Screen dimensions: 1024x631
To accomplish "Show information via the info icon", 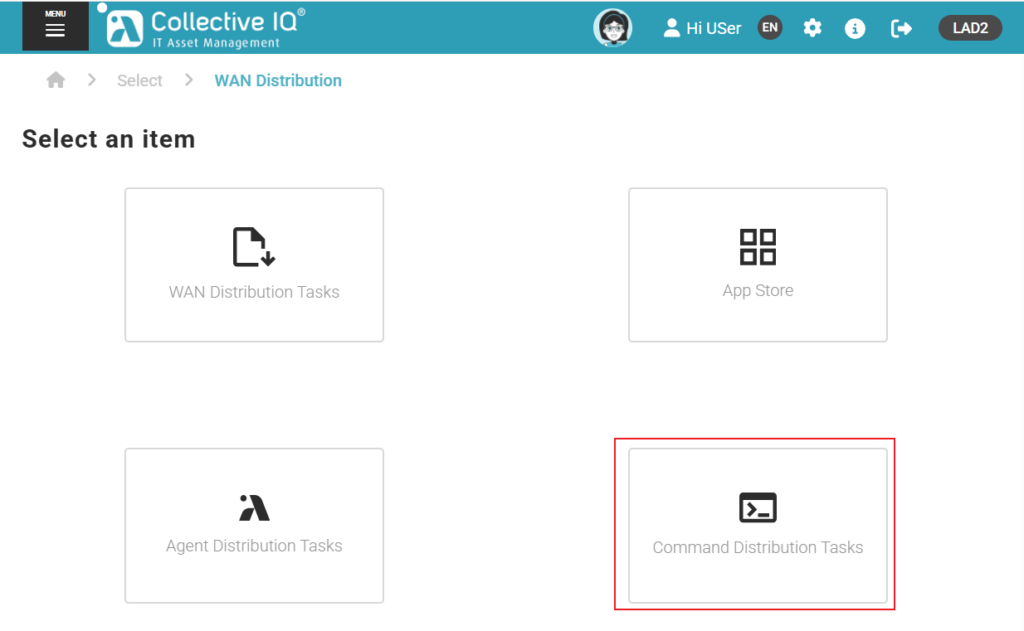I will click(x=855, y=28).
